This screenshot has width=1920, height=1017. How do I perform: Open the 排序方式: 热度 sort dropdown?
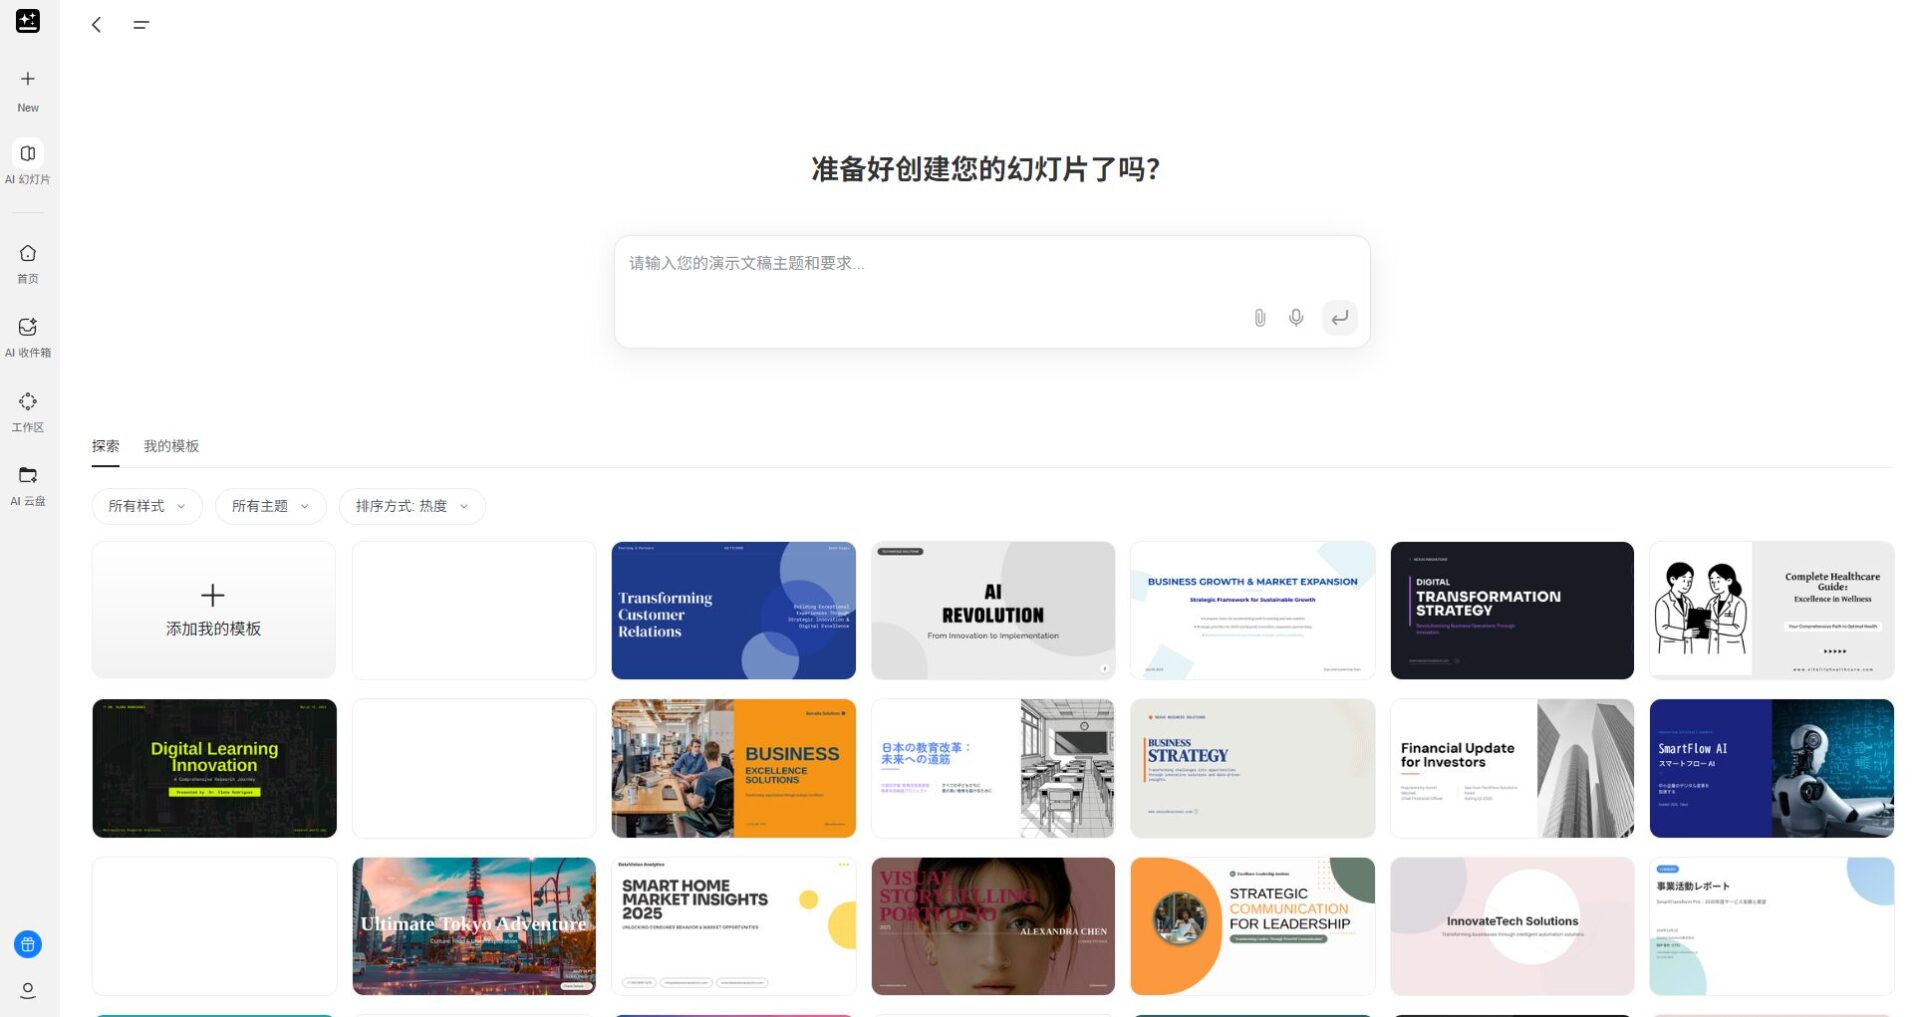coord(412,507)
